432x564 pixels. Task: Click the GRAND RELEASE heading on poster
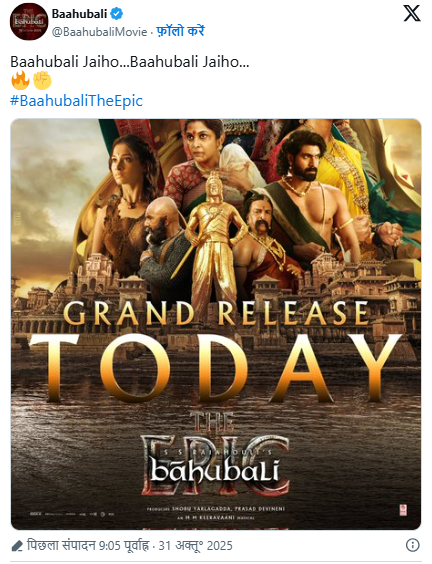coord(216,313)
